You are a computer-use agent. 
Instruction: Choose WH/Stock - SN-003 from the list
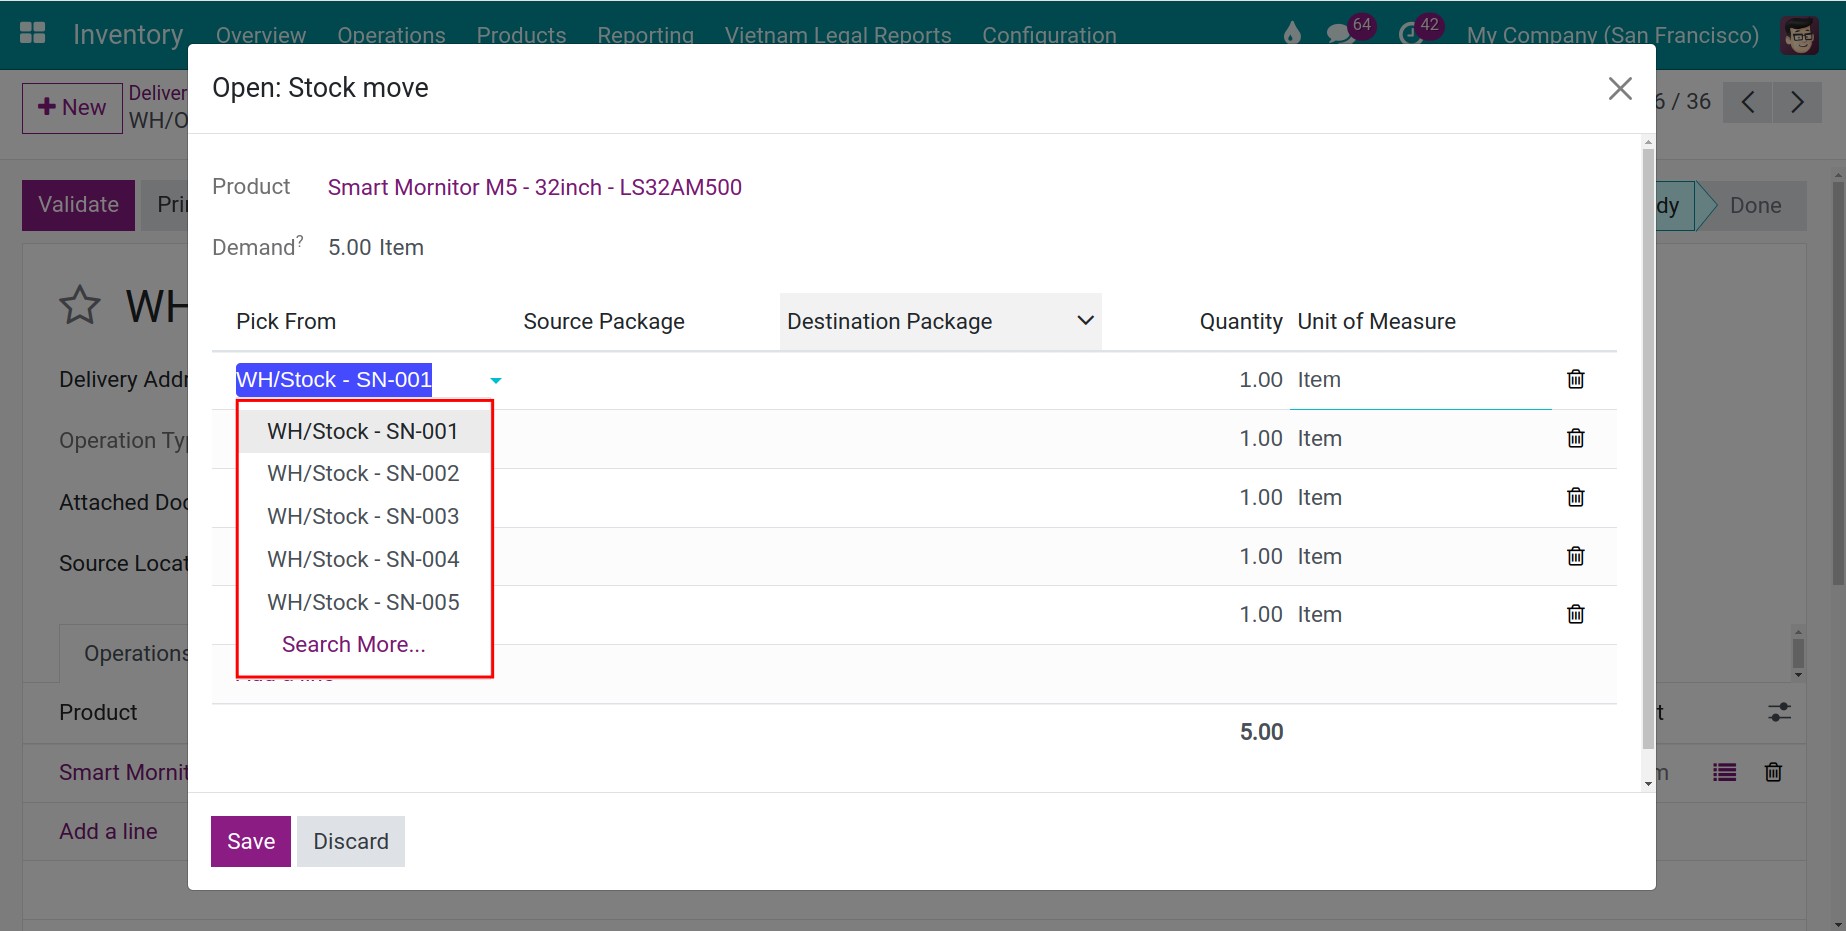(x=363, y=516)
